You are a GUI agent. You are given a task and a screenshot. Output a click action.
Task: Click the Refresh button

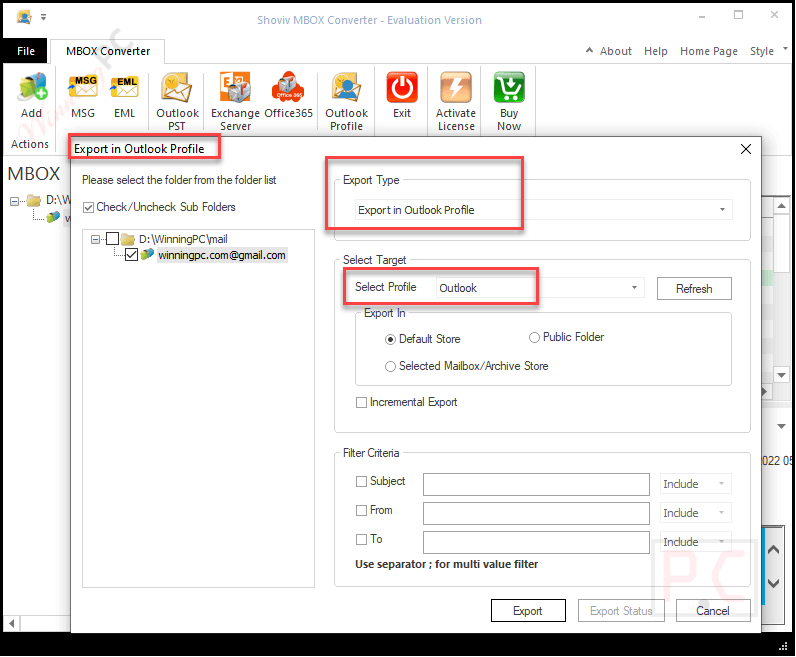point(693,288)
